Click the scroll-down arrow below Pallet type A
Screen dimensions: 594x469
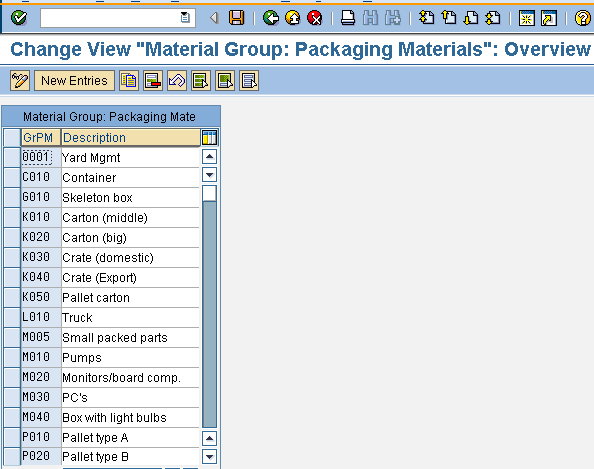(209, 456)
